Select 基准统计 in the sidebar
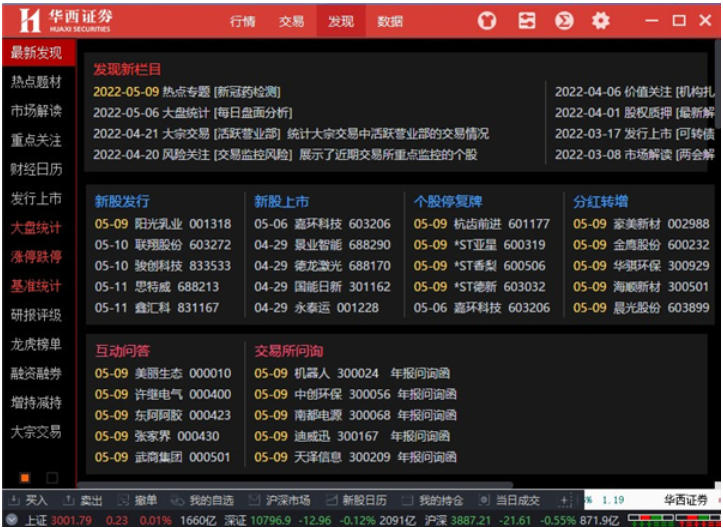Image resolution: width=723 pixels, height=531 pixels. click(x=36, y=286)
